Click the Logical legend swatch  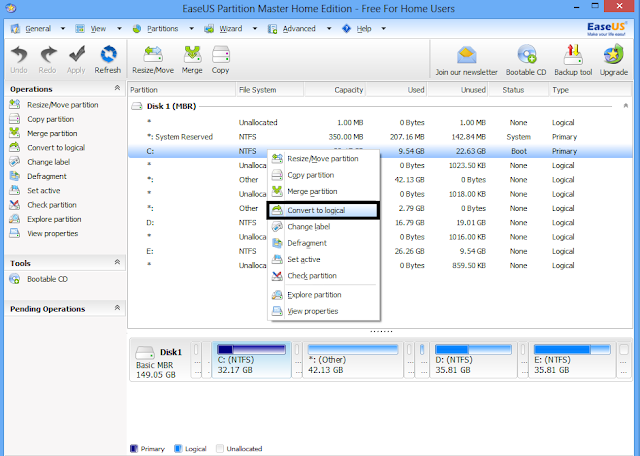coord(178,448)
